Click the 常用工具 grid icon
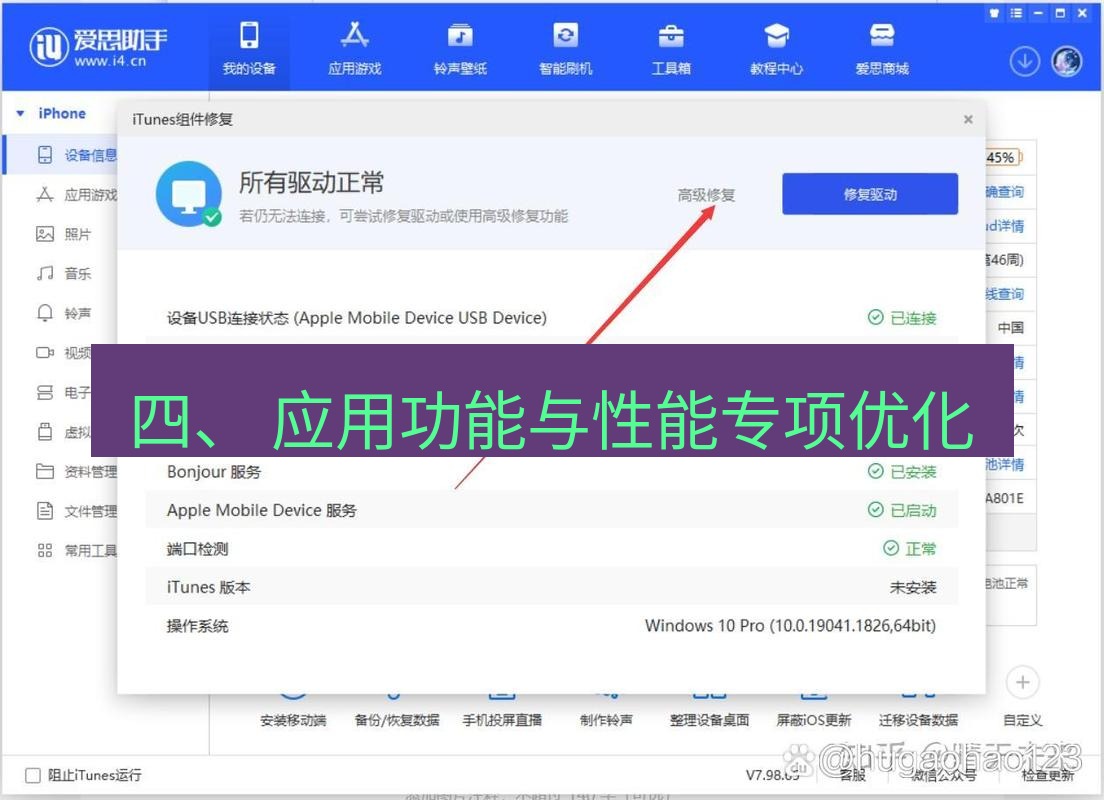The width and height of the screenshot is (1104, 800). coord(44,550)
